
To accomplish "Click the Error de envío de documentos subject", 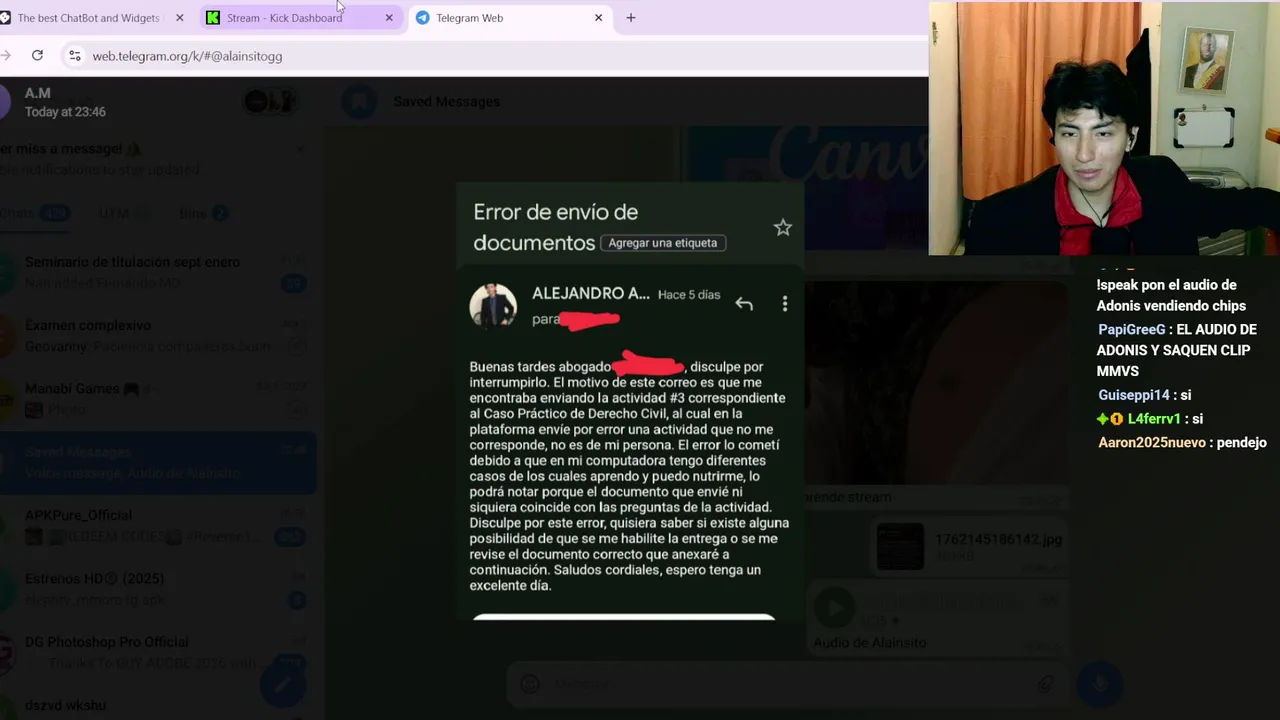I will point(555,227).
